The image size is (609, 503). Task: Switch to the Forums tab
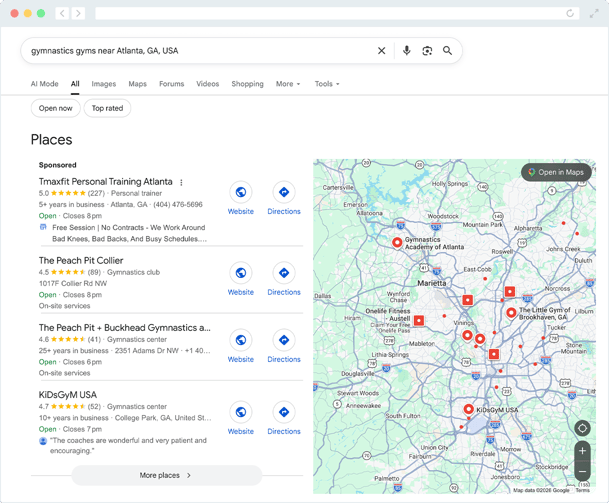[171, 84]
